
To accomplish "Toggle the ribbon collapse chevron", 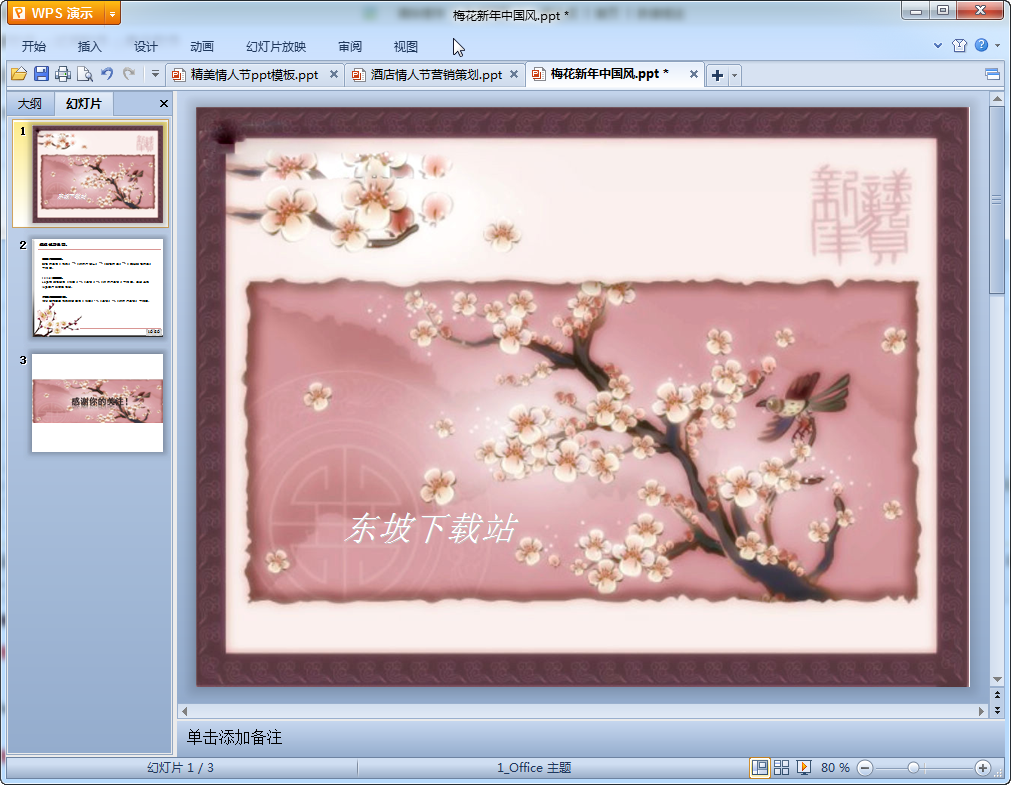I will (937, 45).
